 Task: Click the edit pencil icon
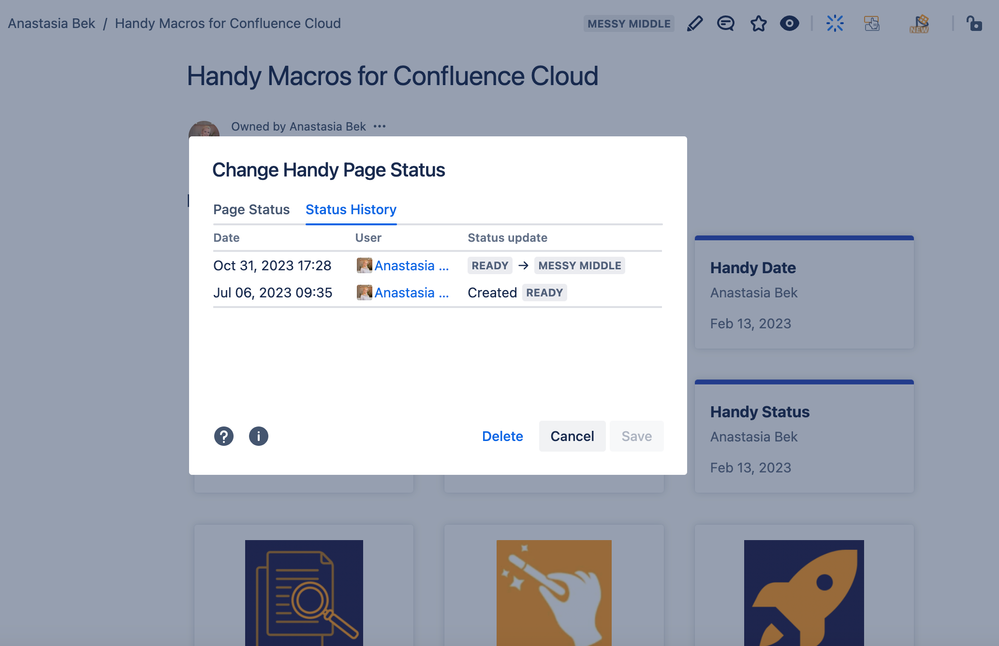694,24
